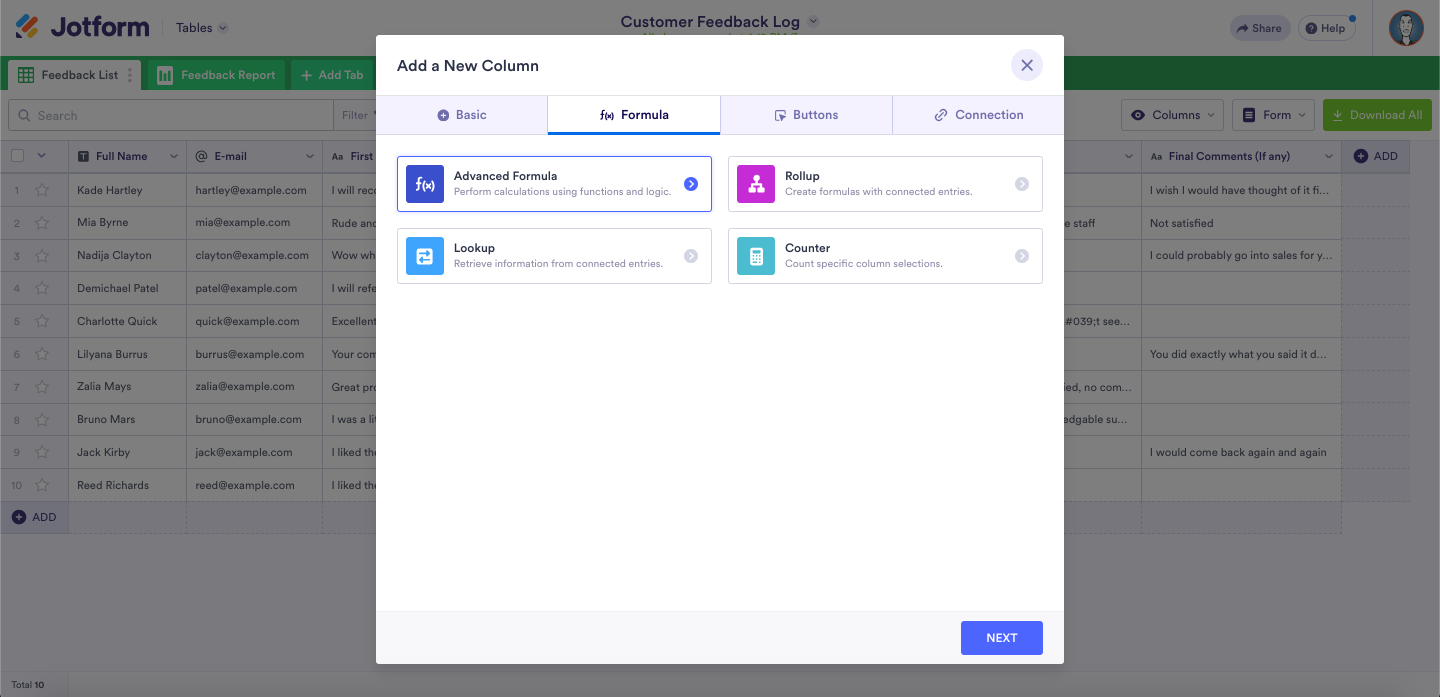The width and height of the screenshot is (1440, 697).
Task: Click 'I would come back again and again' cell
Action: [1242, 452]
